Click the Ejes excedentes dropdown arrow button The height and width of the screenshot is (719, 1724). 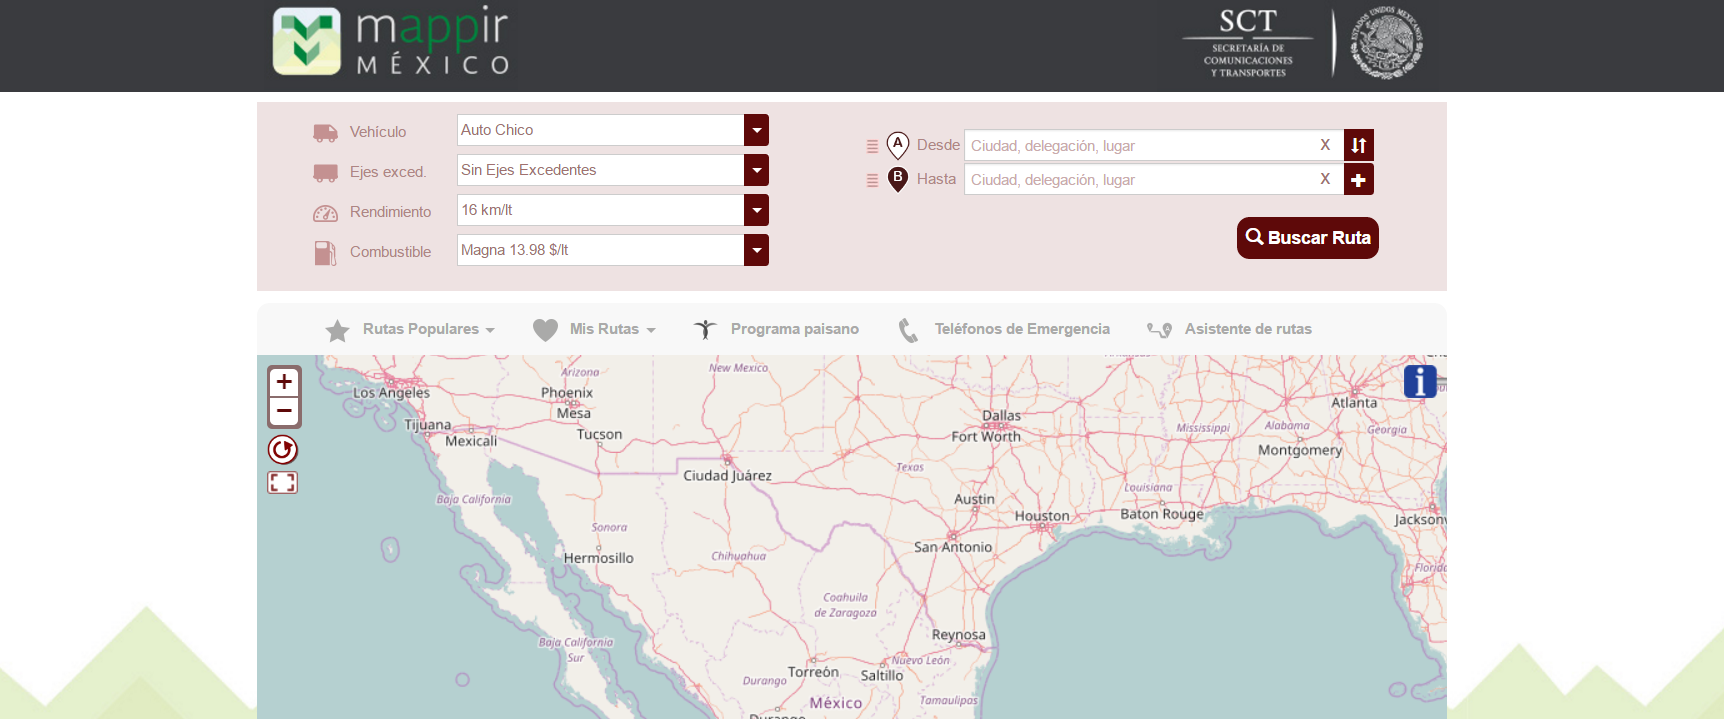click(x=756, y=170)
